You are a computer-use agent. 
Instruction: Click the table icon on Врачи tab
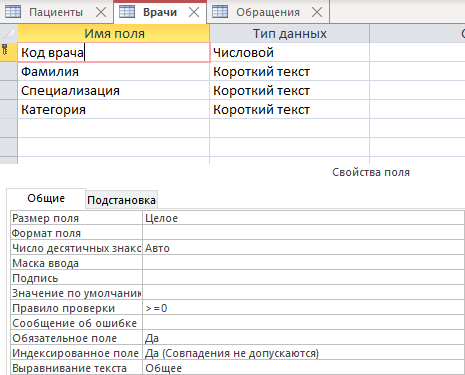(x=127, y=12)
